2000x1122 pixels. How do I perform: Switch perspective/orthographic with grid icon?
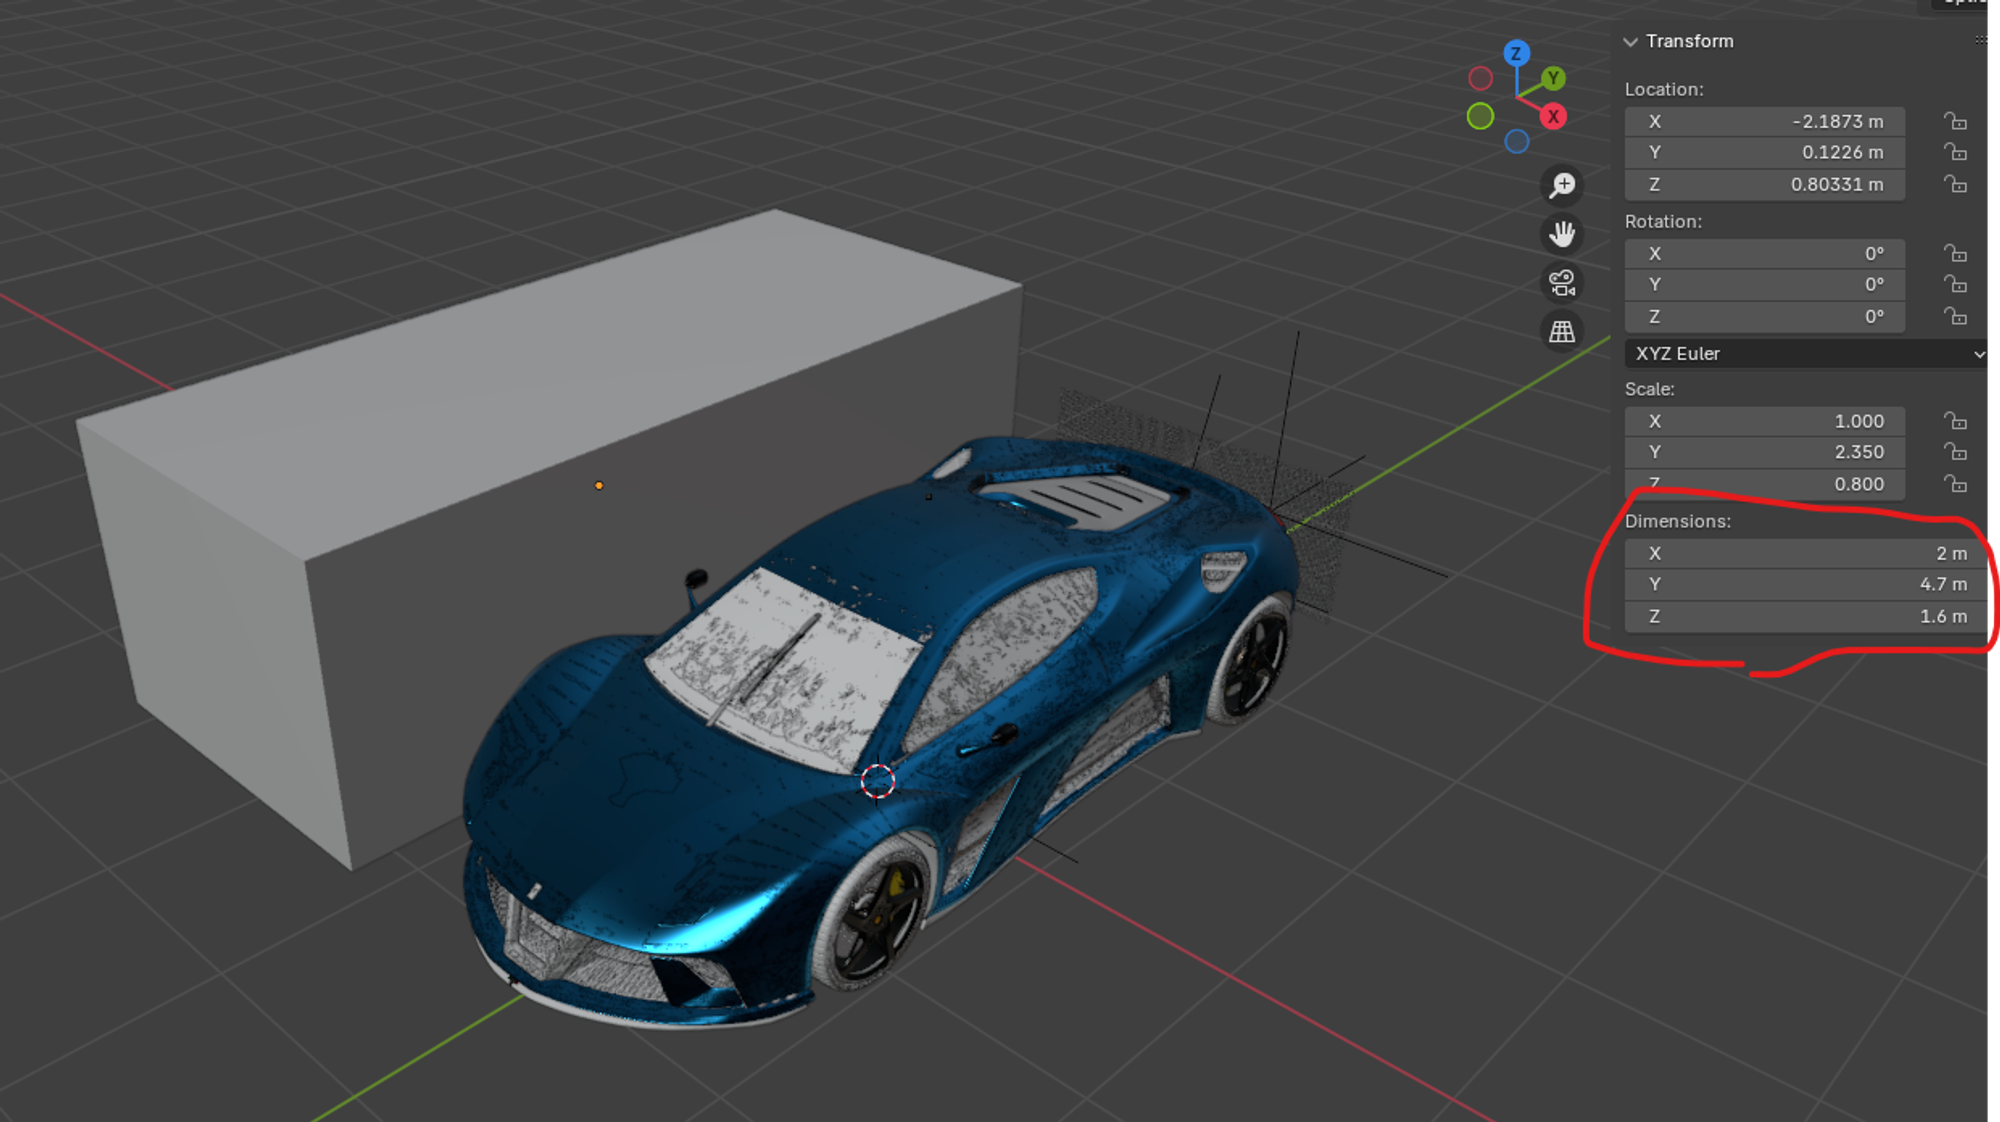click(1562, 332)
